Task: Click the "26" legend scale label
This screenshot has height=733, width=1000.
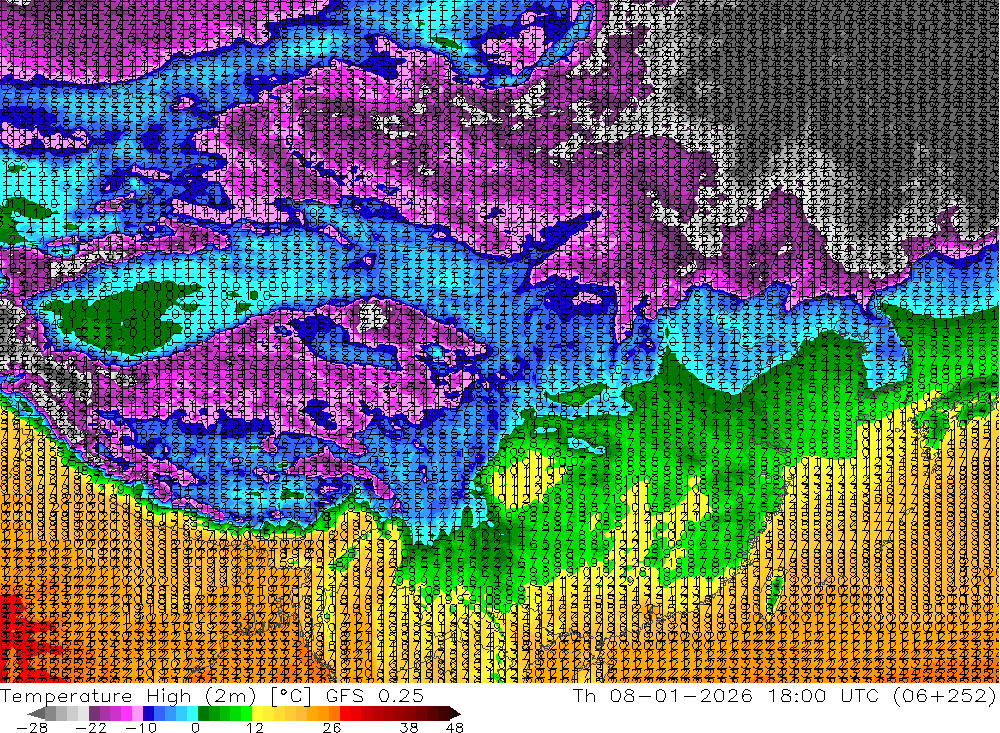Action: click(332, 728)
